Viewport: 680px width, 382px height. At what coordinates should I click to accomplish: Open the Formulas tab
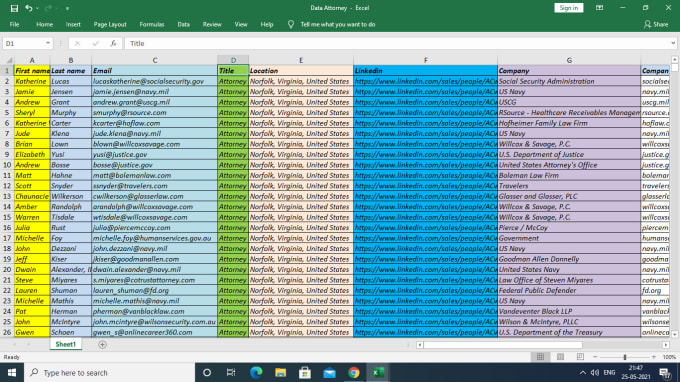click(152, 25)
